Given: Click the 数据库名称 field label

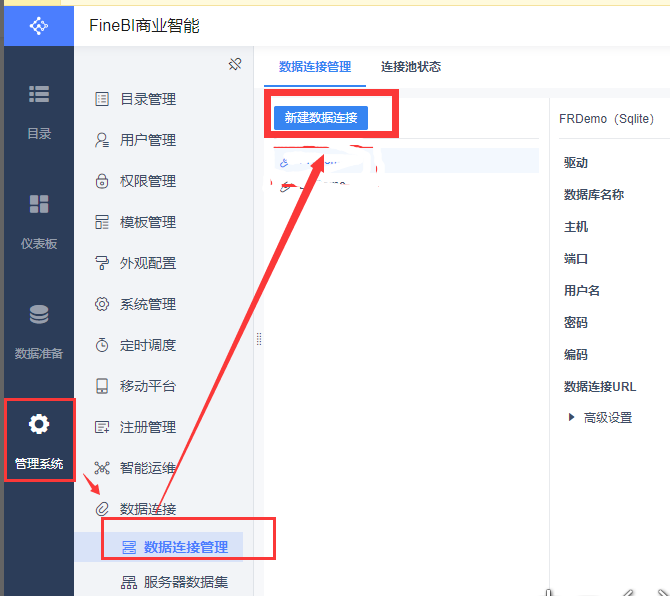Looking at the screenshot, I should (x=594, y=195).
